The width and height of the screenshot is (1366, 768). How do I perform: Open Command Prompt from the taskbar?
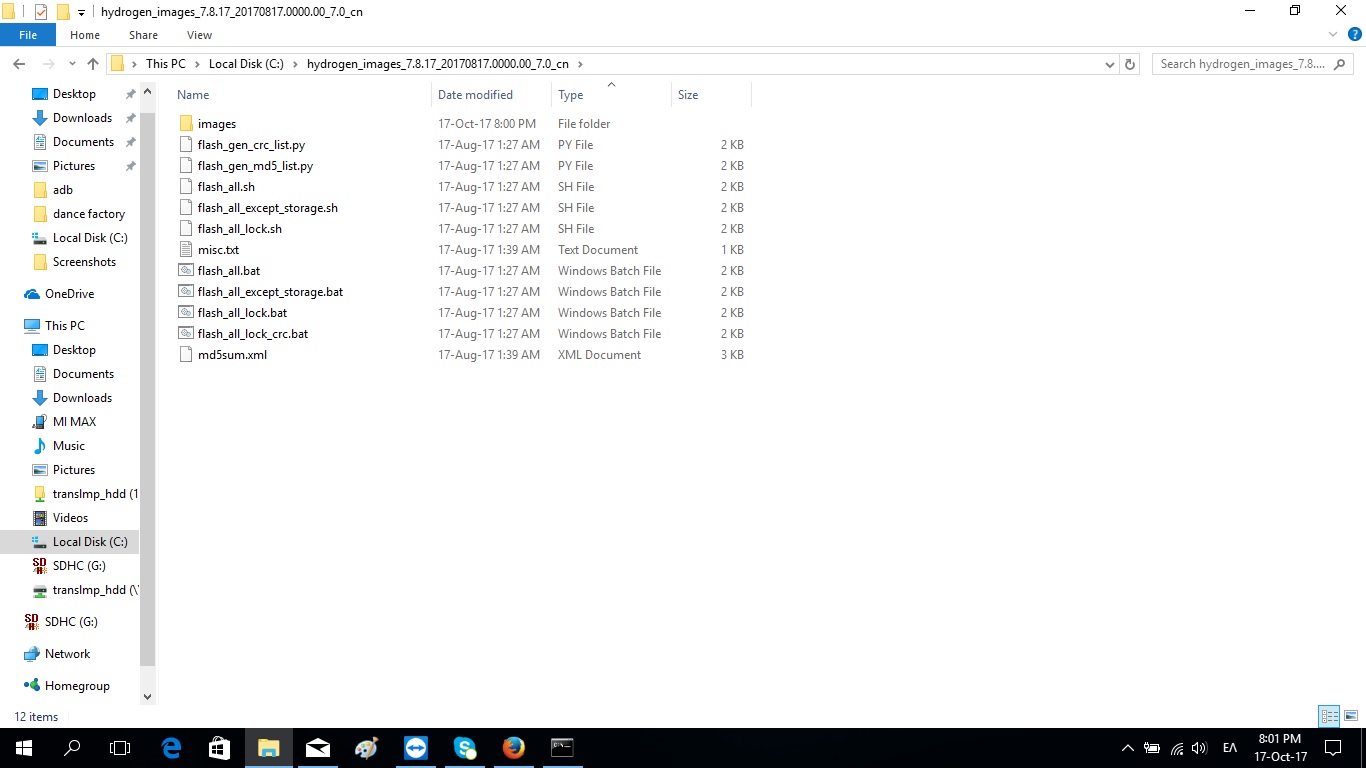[x=562, y=747]
